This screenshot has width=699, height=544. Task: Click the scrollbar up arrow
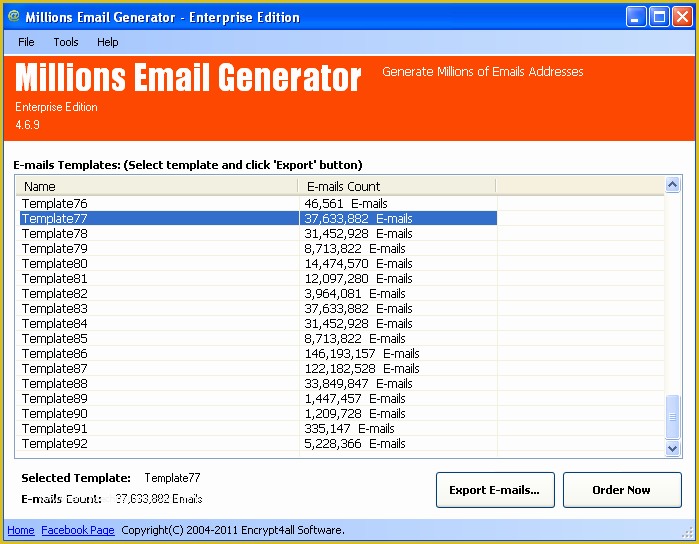point(672,184)
